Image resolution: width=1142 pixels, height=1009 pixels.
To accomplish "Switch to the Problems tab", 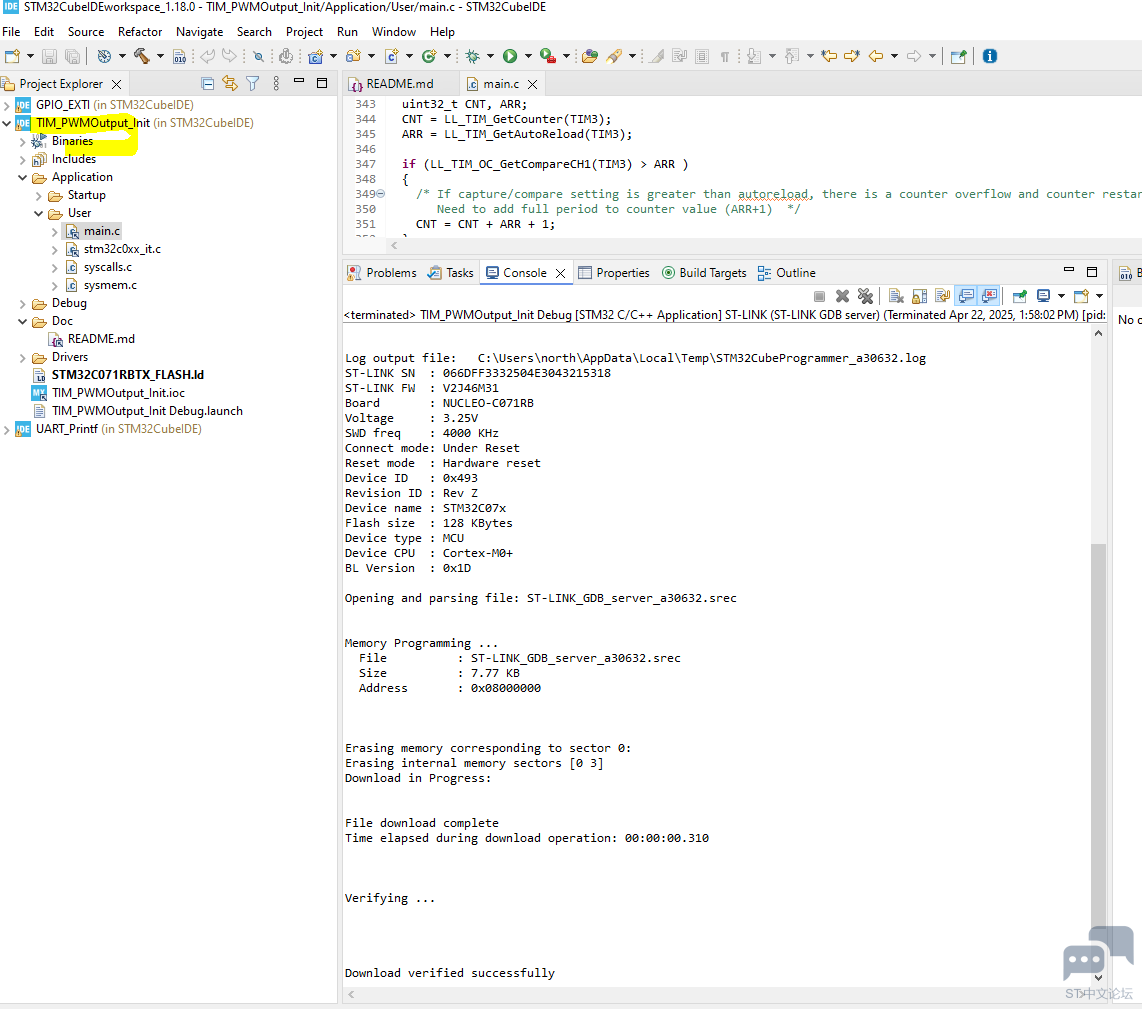I will coord(382,272).
